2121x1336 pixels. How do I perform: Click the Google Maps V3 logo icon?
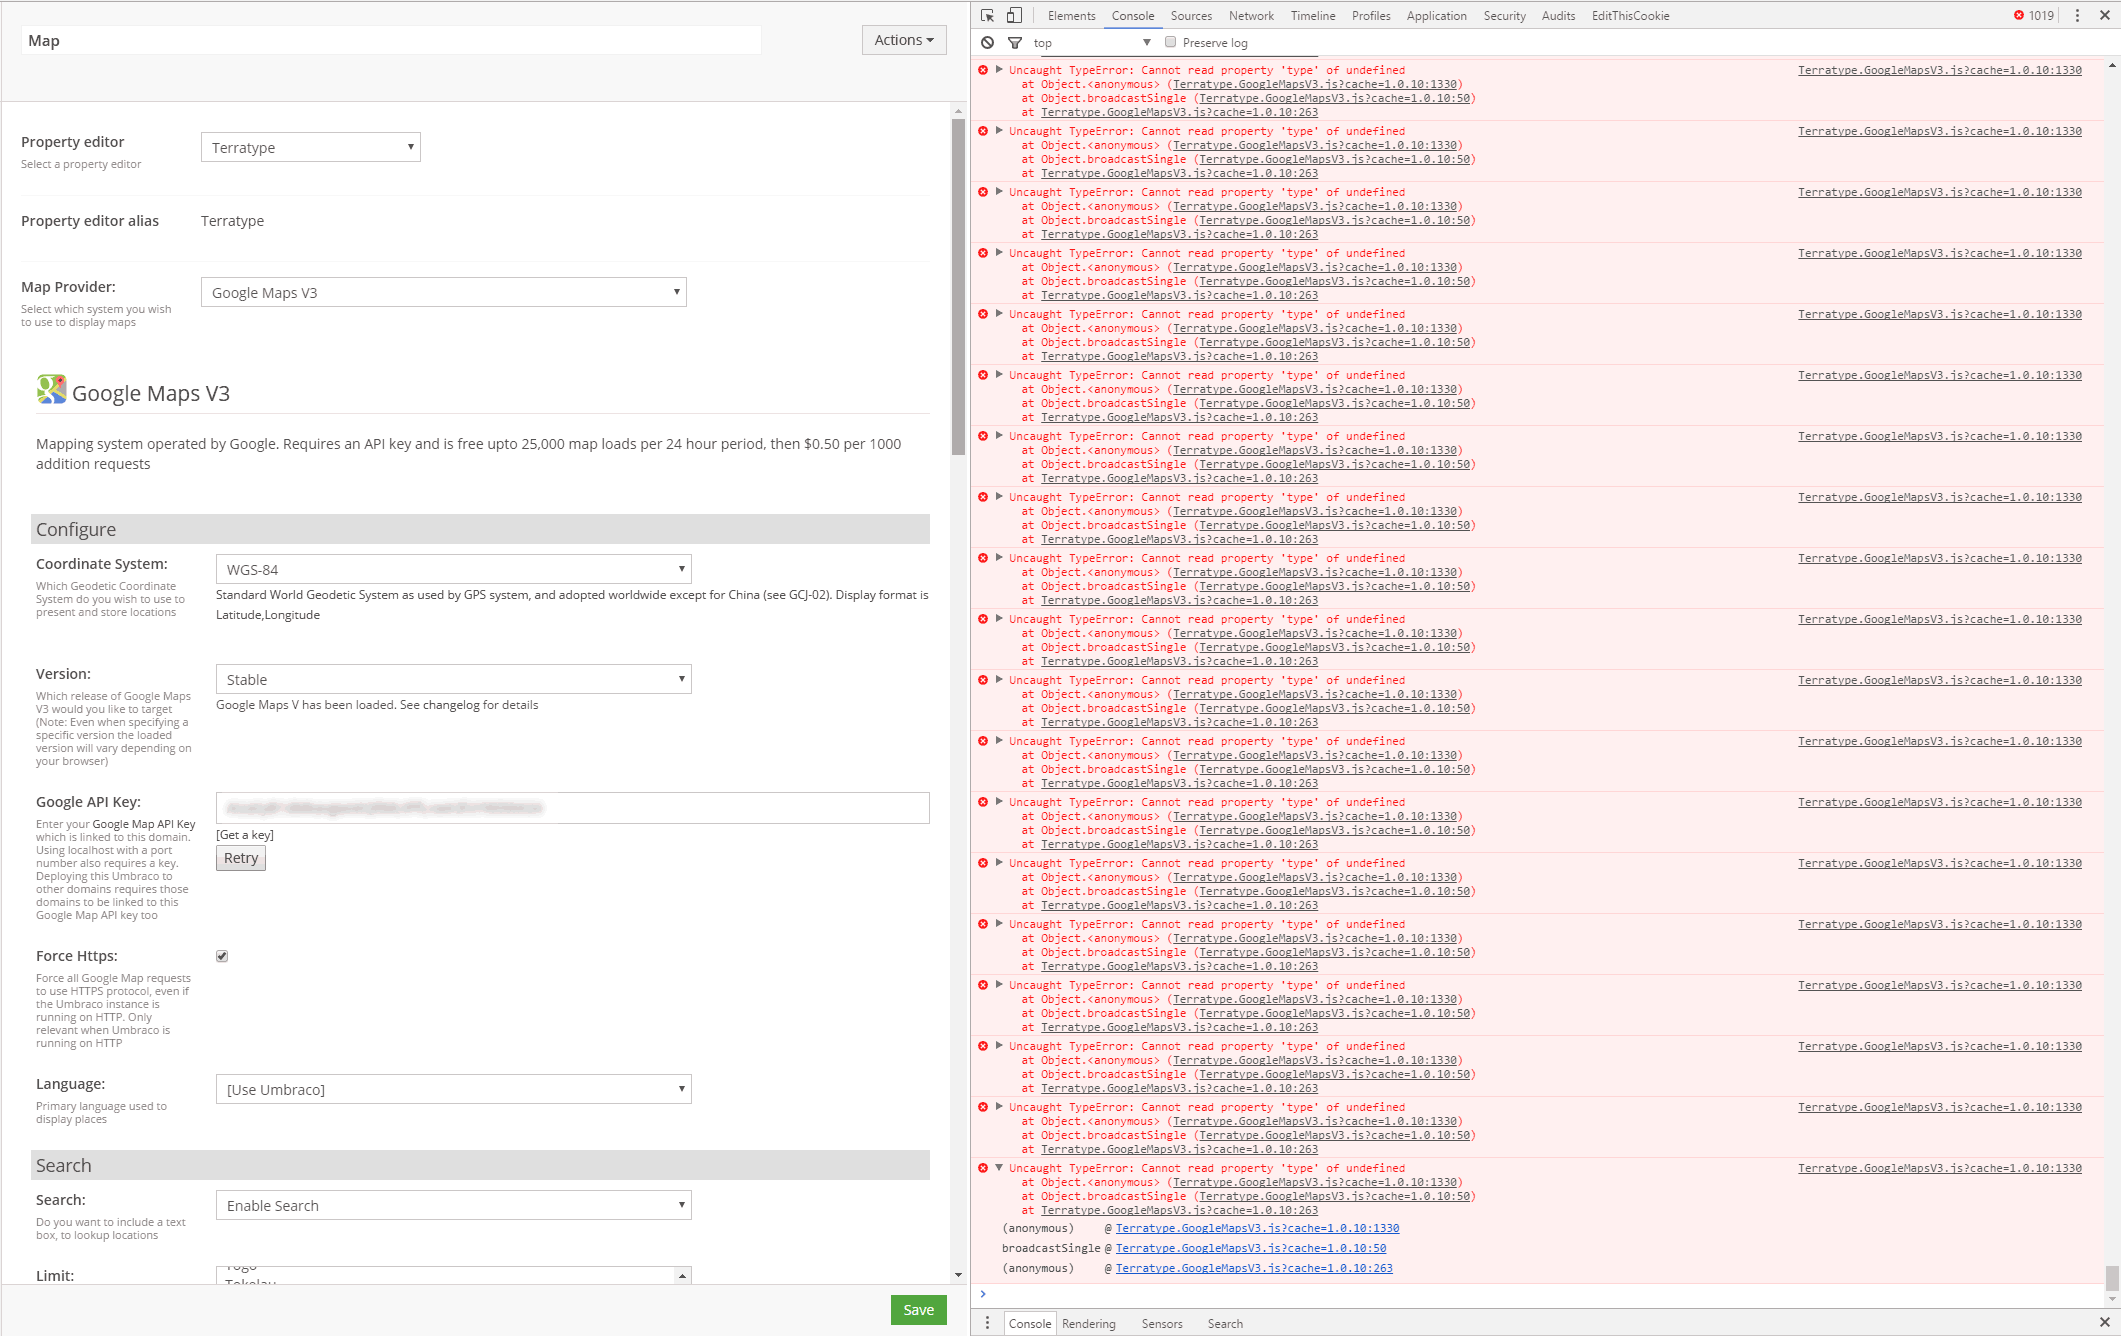pos(51,389)
